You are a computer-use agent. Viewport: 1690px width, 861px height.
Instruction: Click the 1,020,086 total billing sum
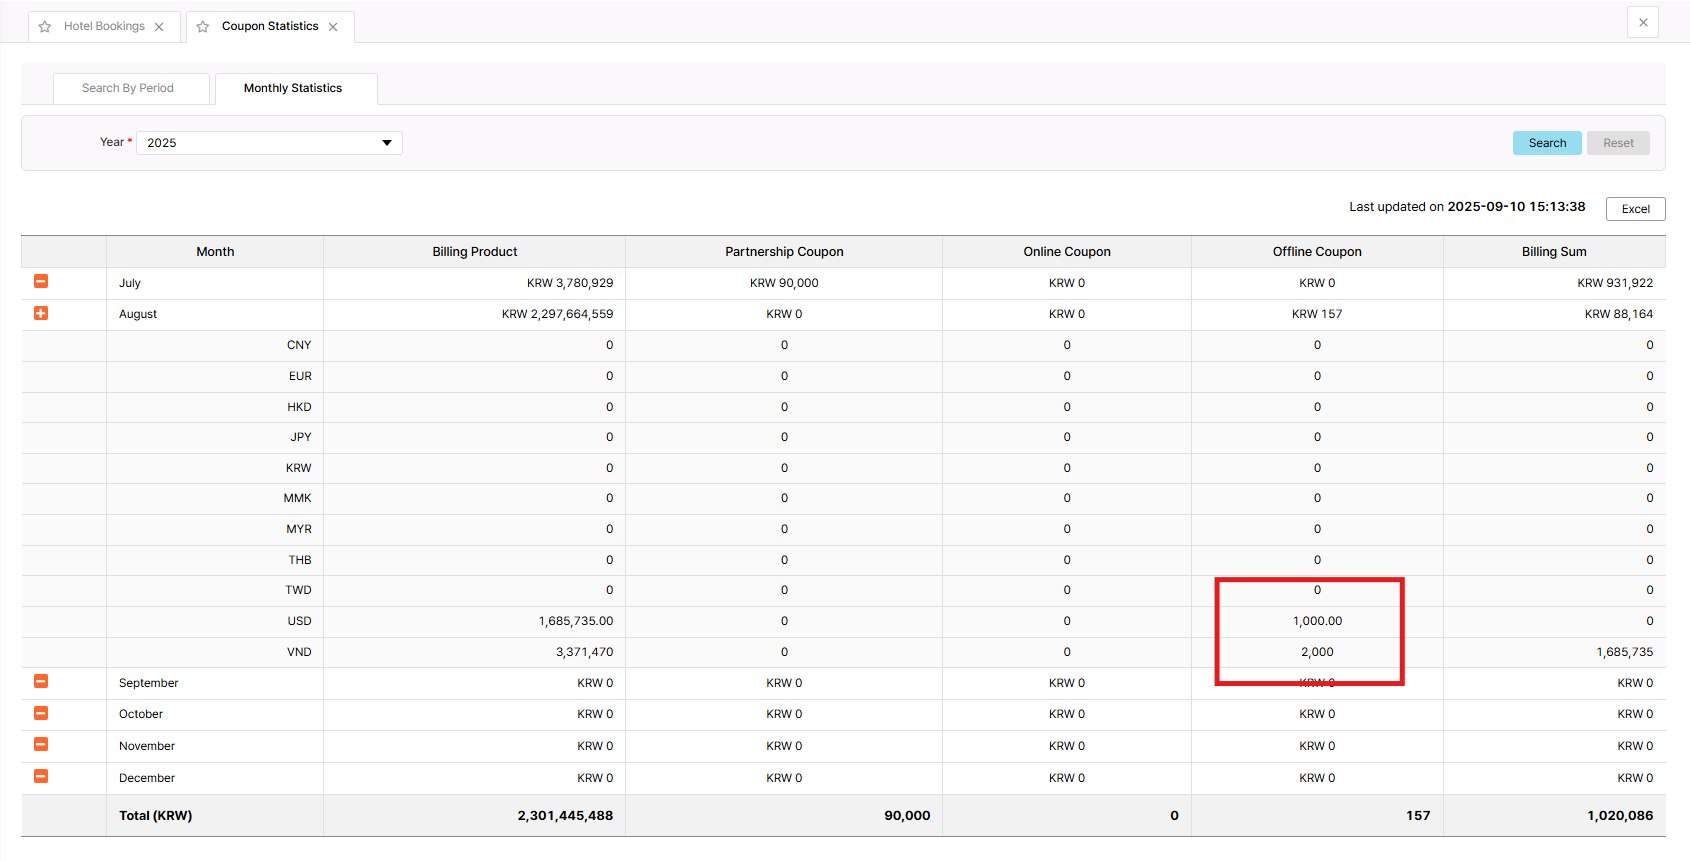coord(1620,816)
